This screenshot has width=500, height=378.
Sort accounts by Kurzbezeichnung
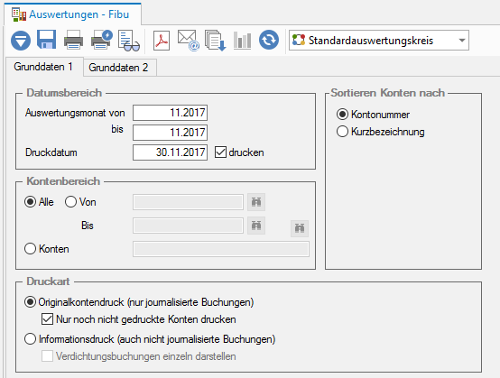[x=342, y=132]
